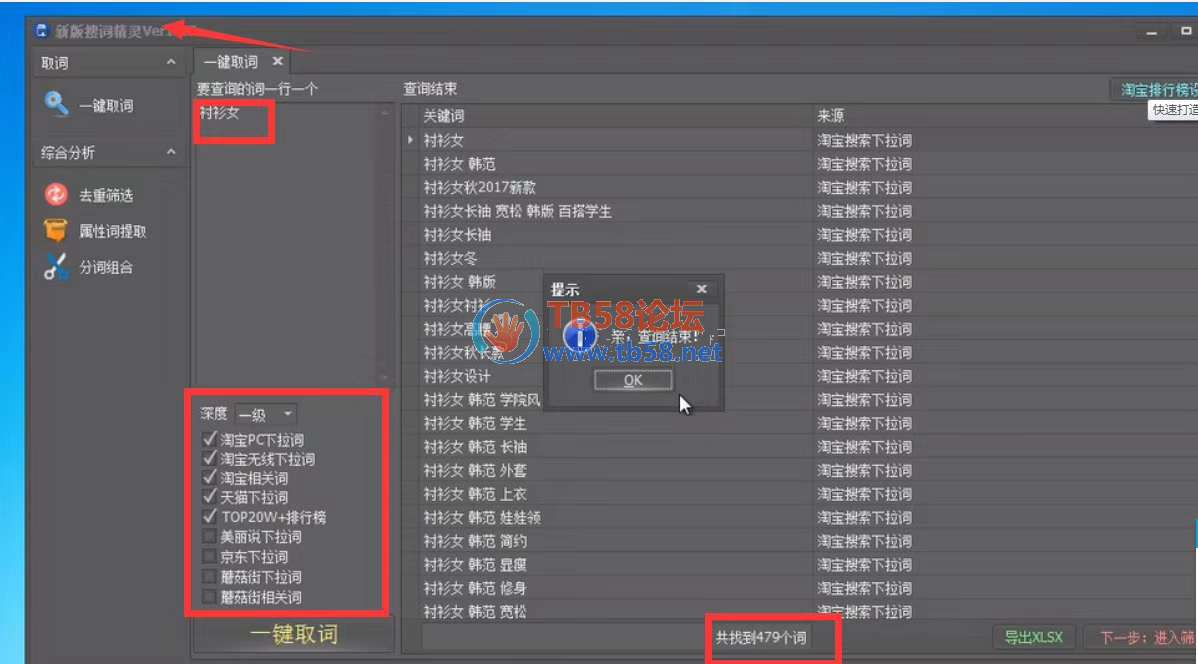This screenshot has height=664, width=1198.
Task: Close the 提示 dialog with X
Action: pos(701,289)
